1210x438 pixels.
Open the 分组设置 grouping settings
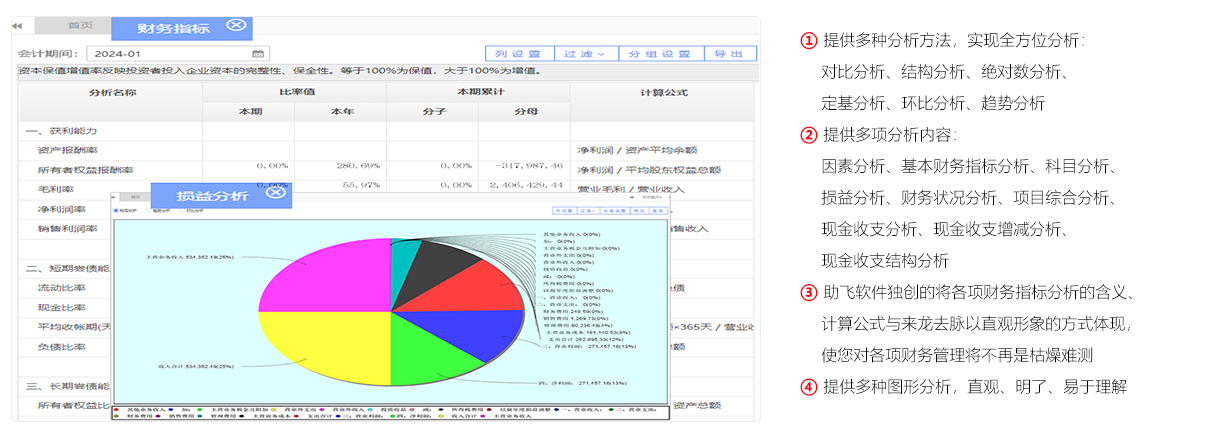pos(660,54)
